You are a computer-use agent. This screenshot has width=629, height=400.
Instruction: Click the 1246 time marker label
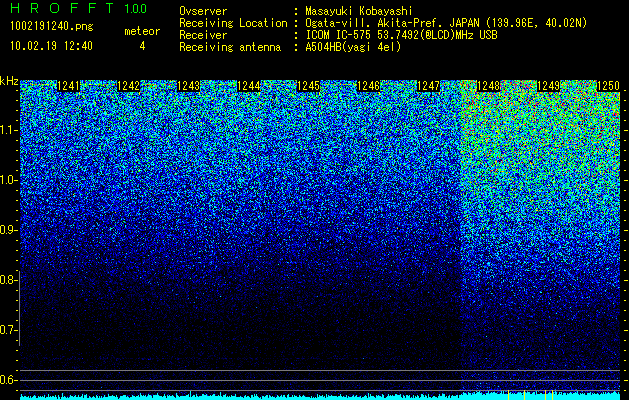tap(368, 86)
